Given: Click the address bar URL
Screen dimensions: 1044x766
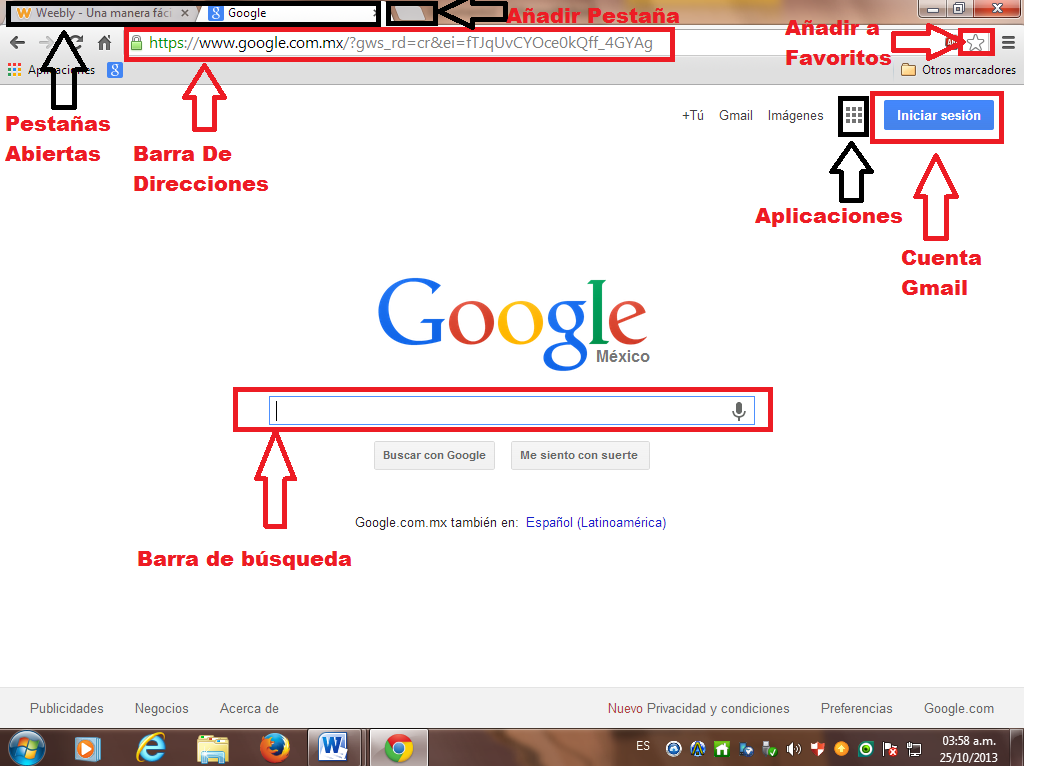Looking at the screenshot, I should click(x=400, y=43).
